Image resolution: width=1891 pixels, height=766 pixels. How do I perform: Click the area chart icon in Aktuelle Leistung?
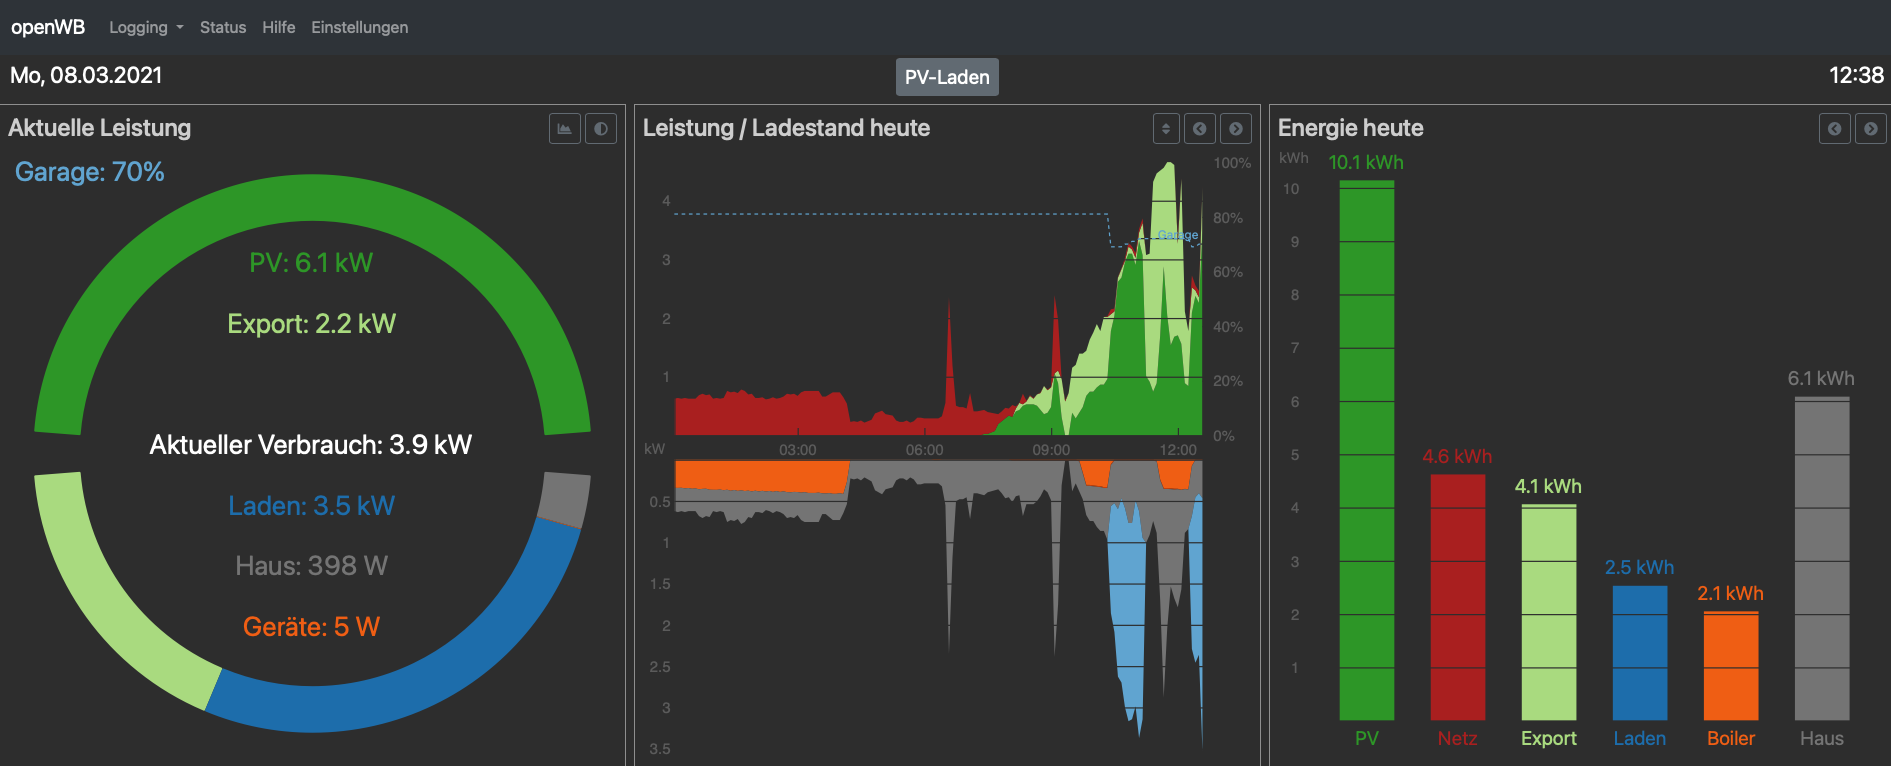(565, 129)
